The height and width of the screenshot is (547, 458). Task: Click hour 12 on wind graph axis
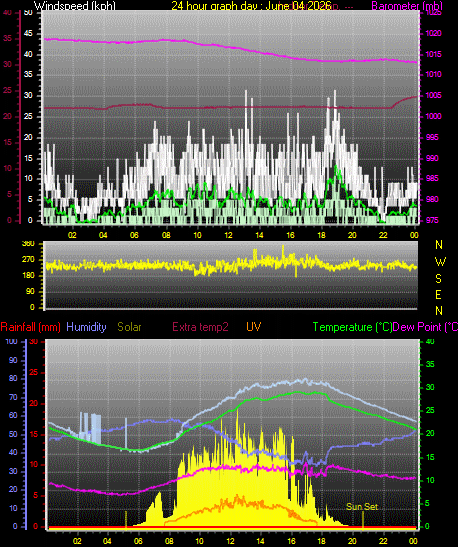pyautogui.click(x=228, y=235)
